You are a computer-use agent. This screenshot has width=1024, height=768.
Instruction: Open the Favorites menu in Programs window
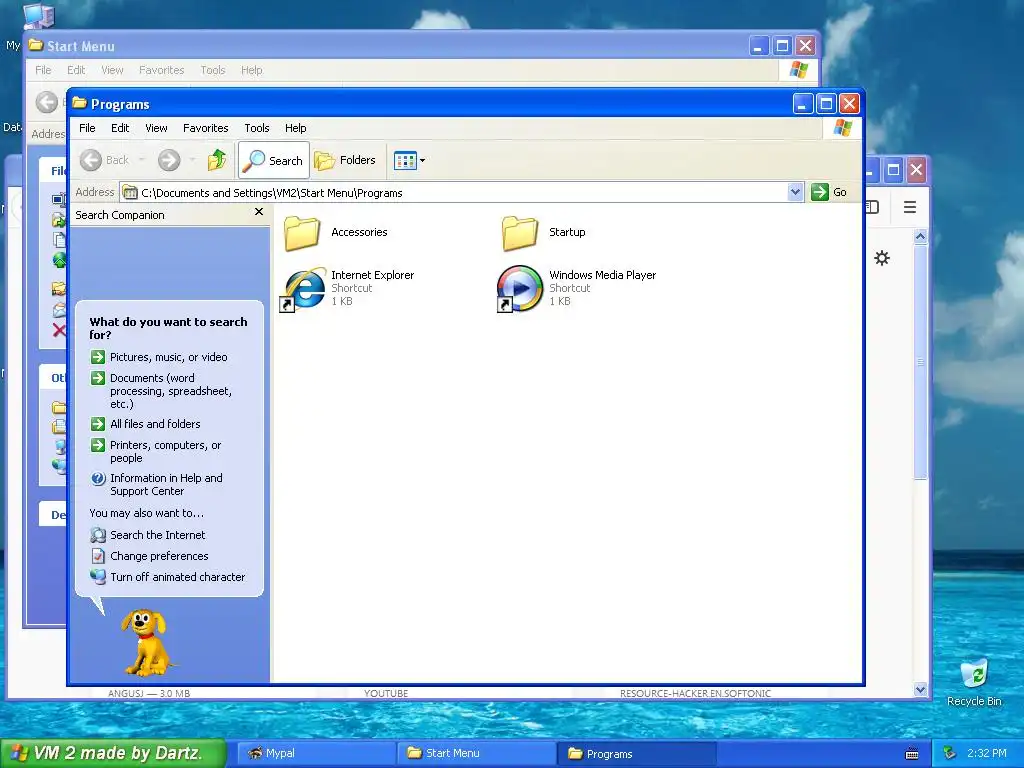click(x=206, y=128)
